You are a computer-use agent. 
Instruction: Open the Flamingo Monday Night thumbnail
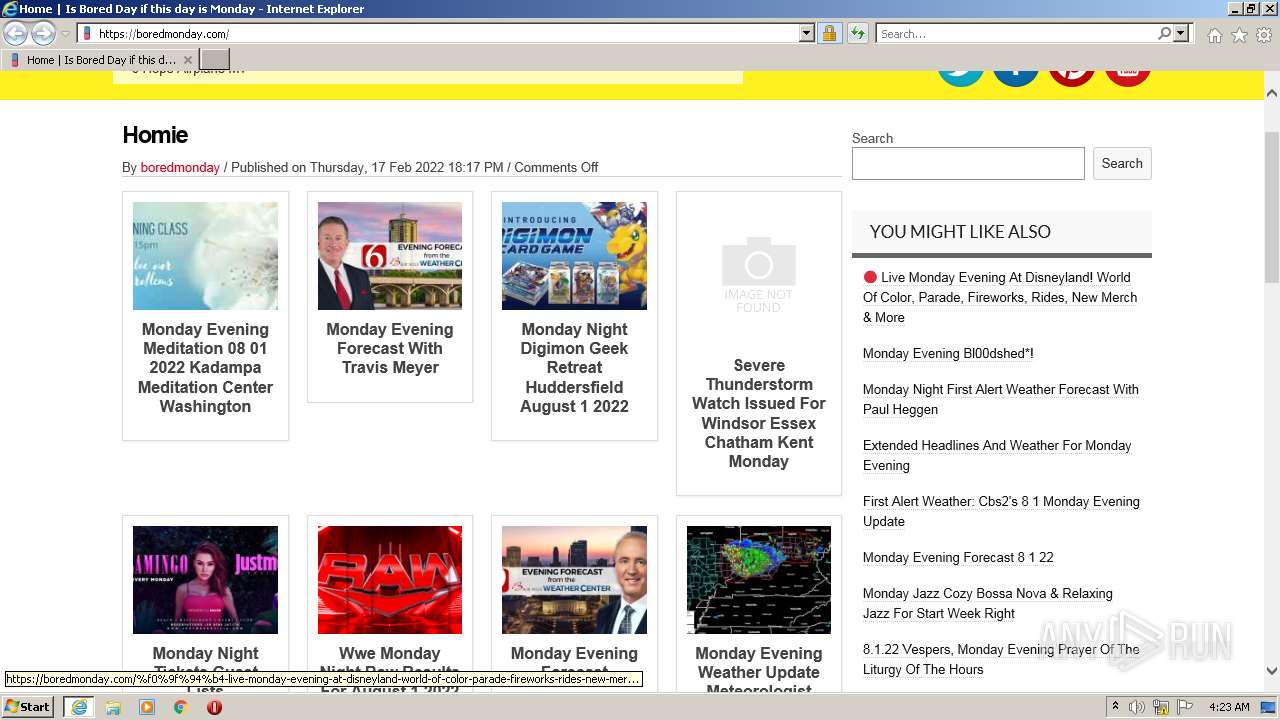(205, 580)
